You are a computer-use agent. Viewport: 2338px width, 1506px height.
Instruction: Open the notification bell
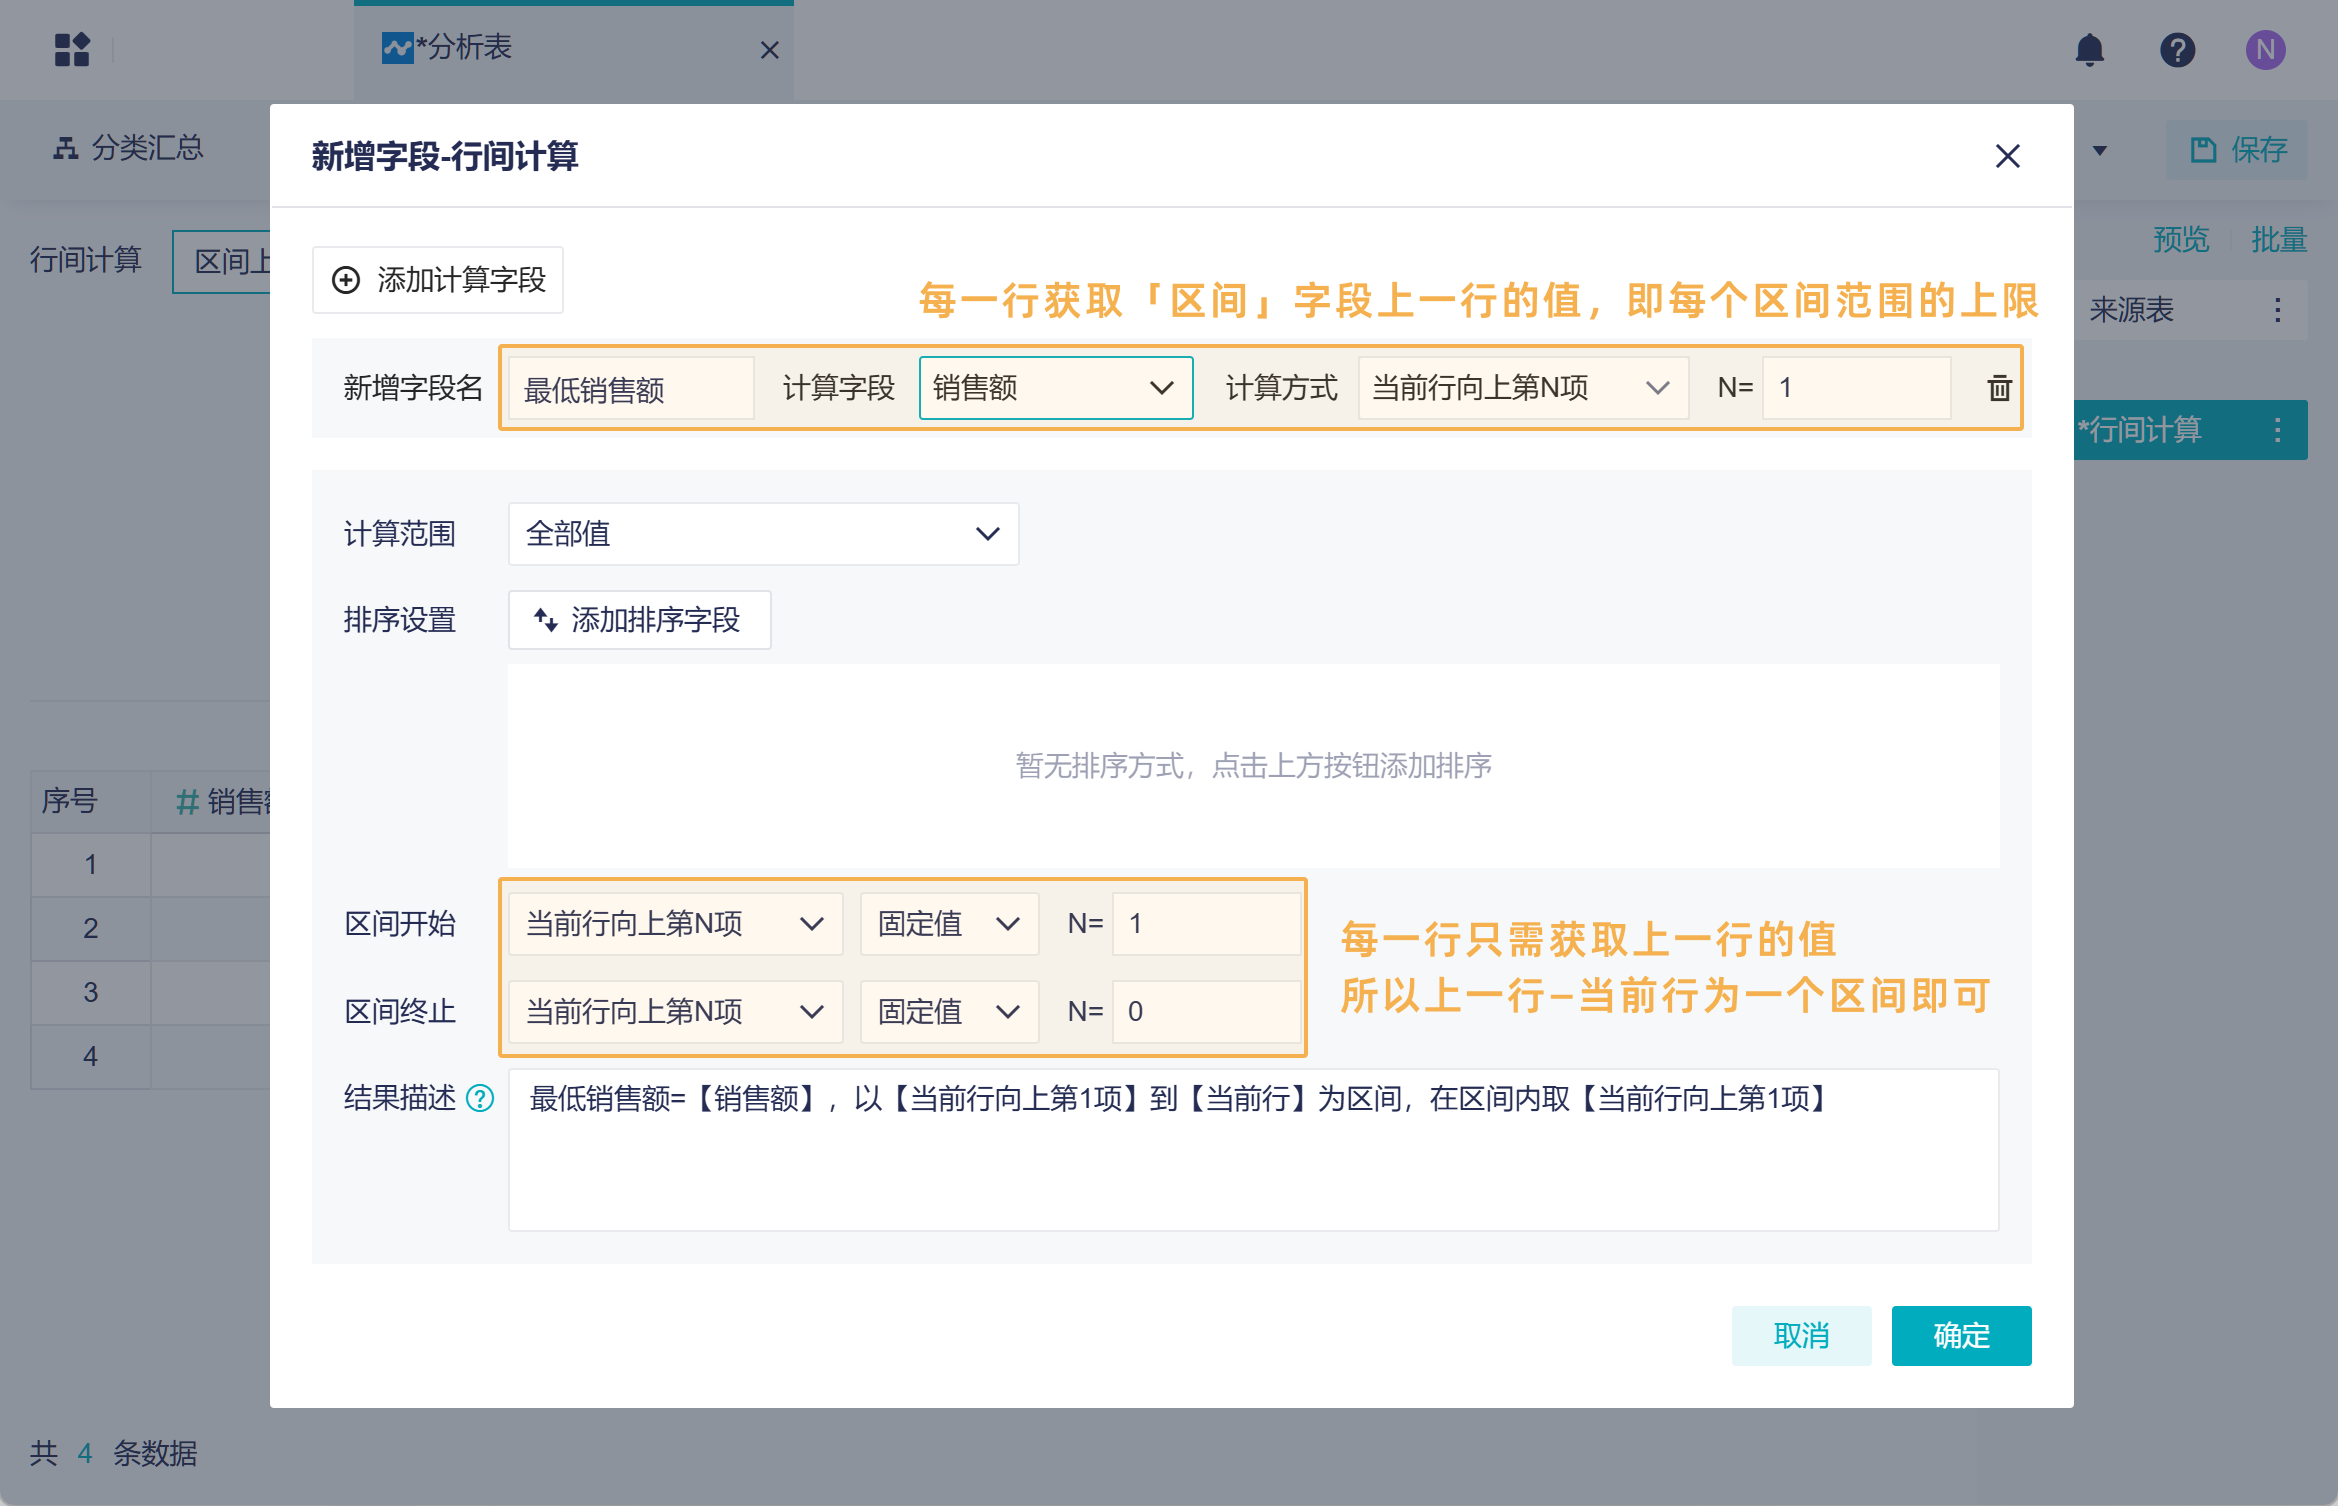2089,50
